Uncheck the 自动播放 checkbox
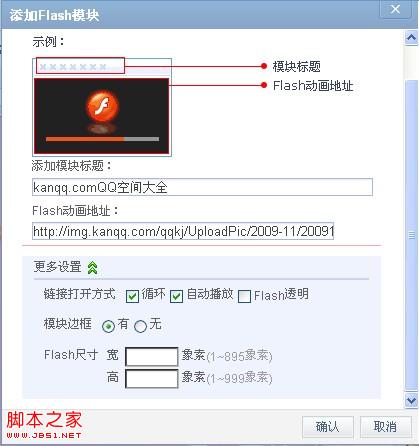This screenshot has width=419, height=446. click(176, 296)
